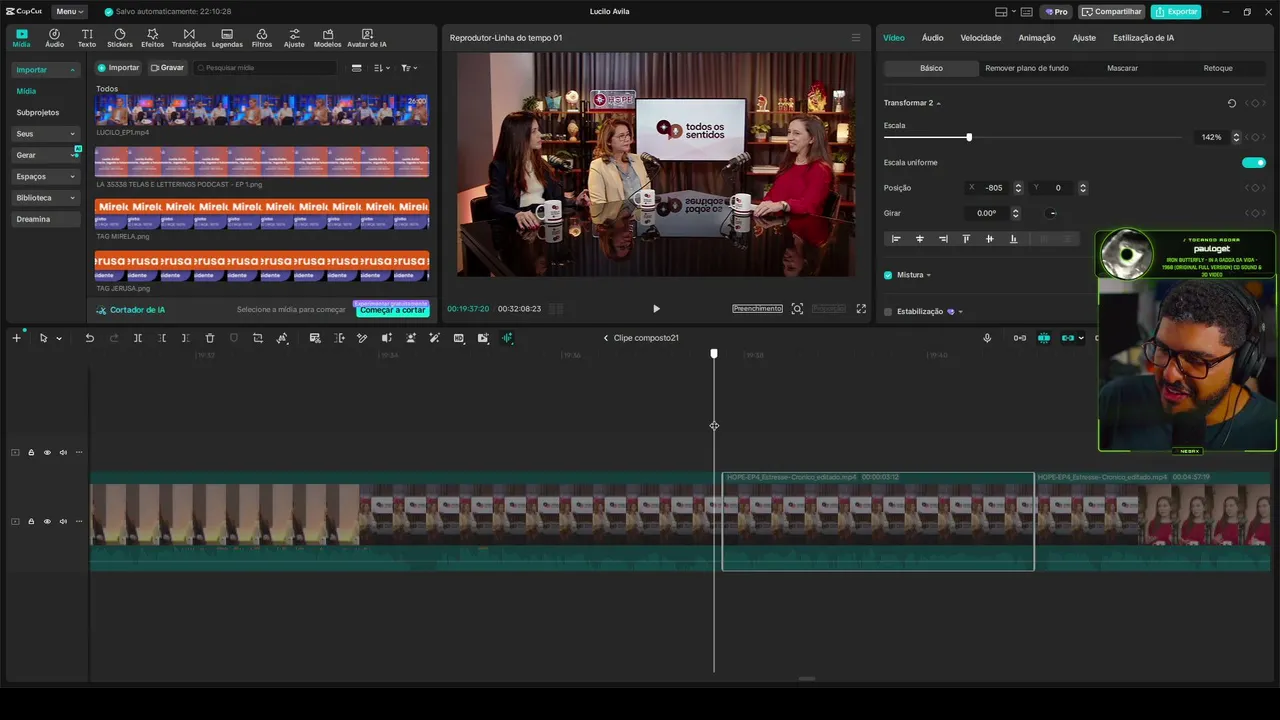Viewport: 1280px width, 720px height.
Task: Hide the main video track with eye icon
Action: tap(47, 521)
